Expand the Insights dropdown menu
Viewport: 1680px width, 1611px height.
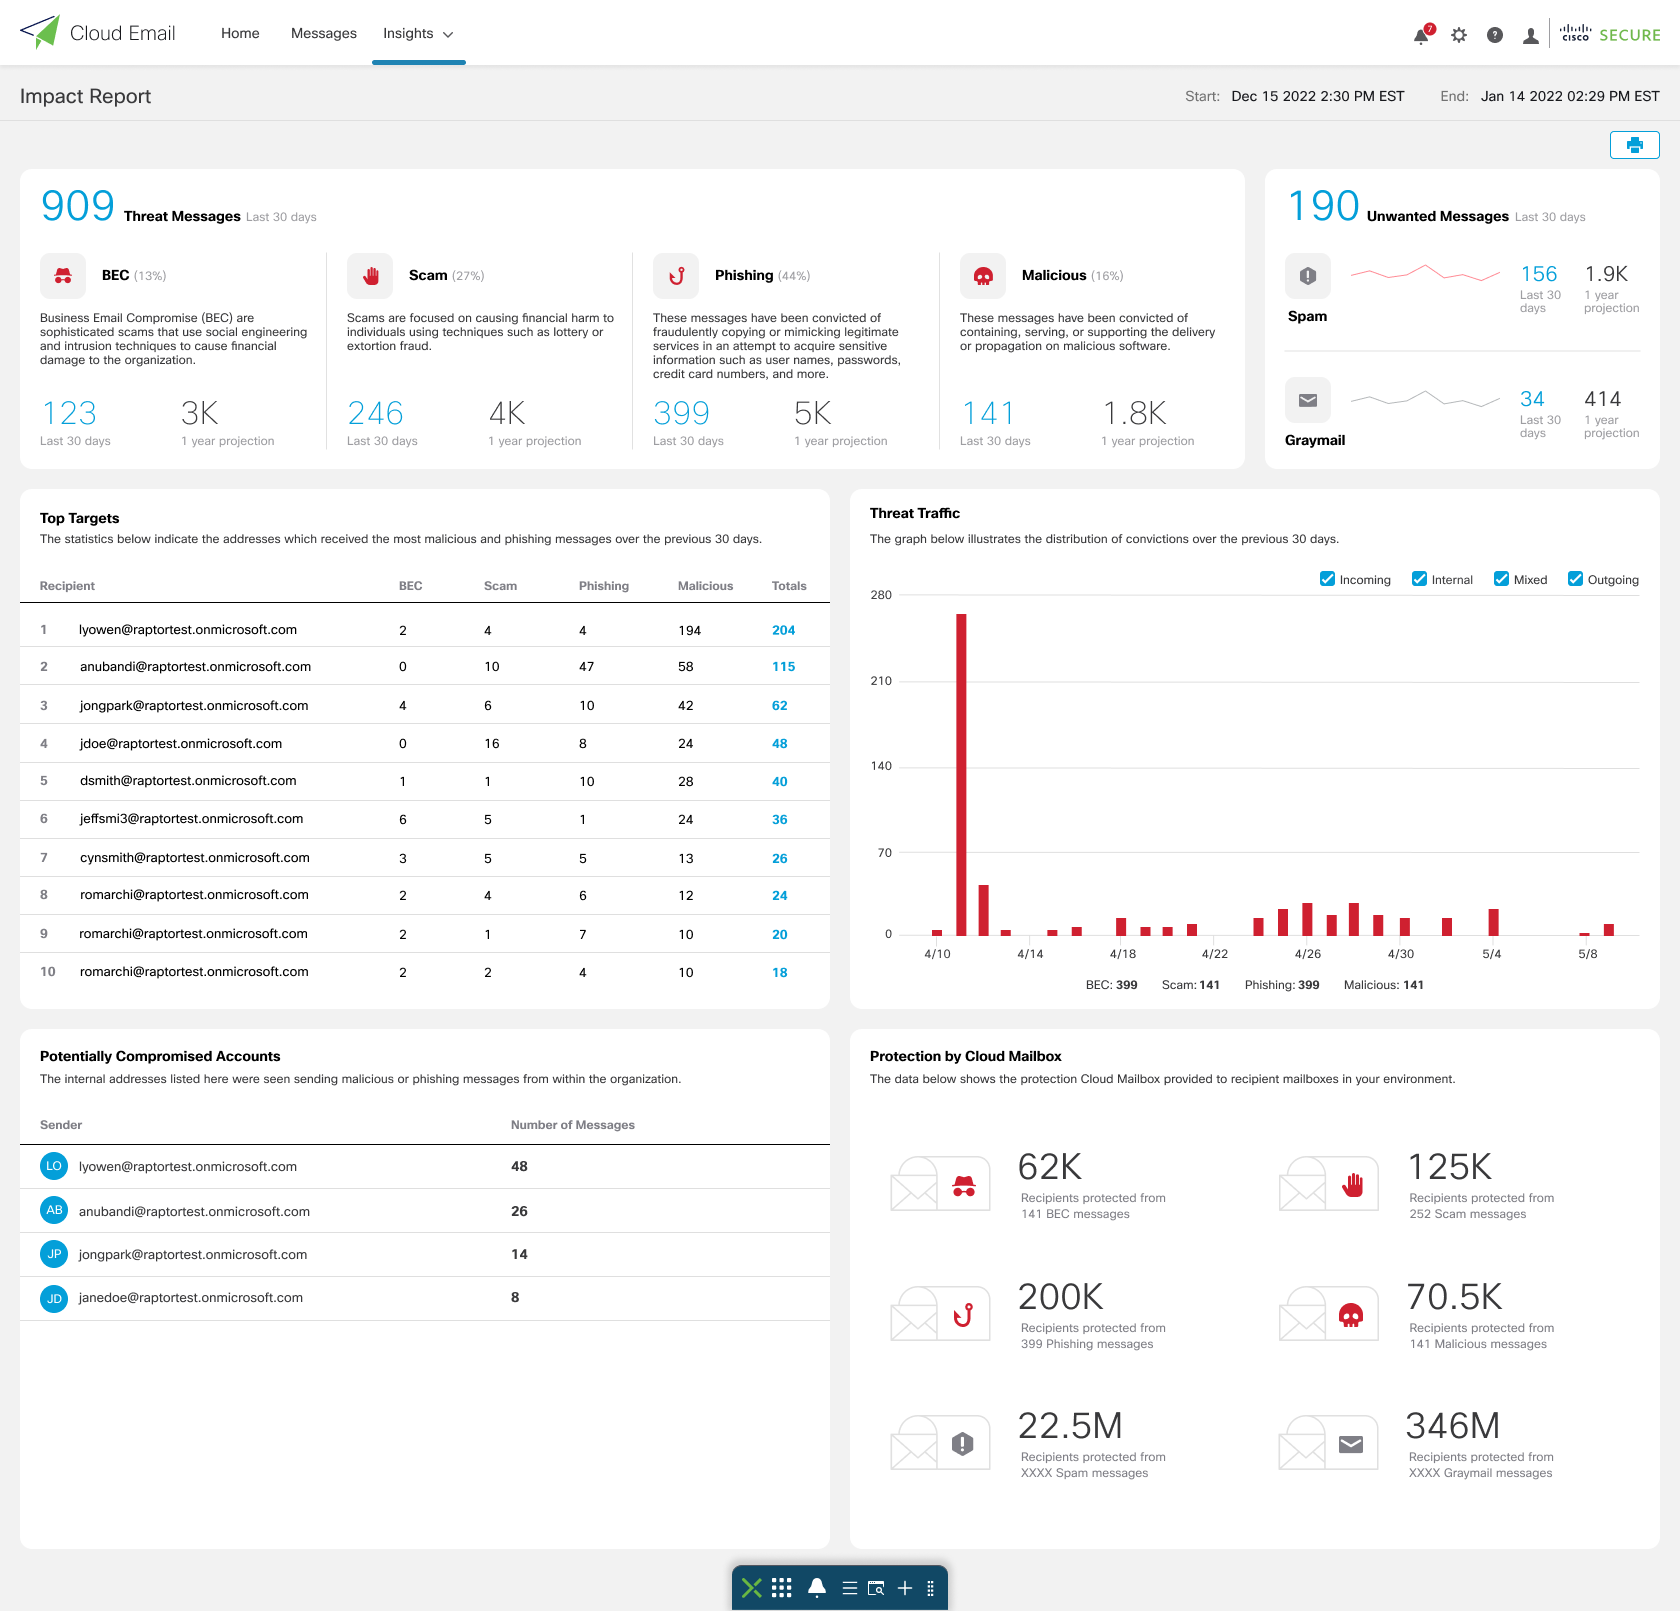[x=418, y=34]
